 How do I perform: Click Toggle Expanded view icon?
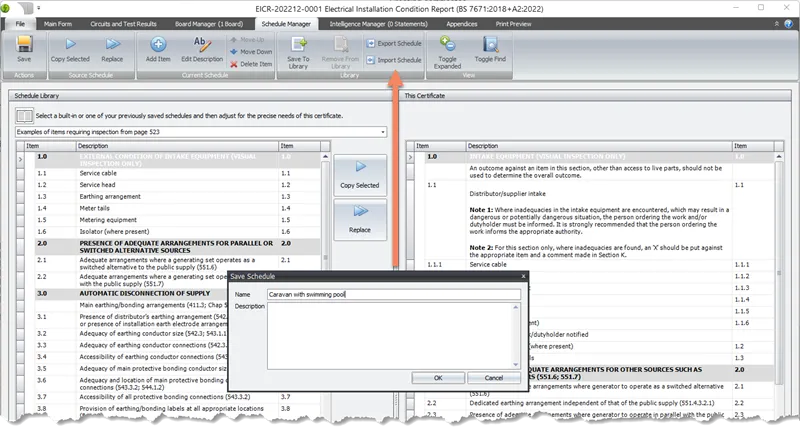click(447, 53)
